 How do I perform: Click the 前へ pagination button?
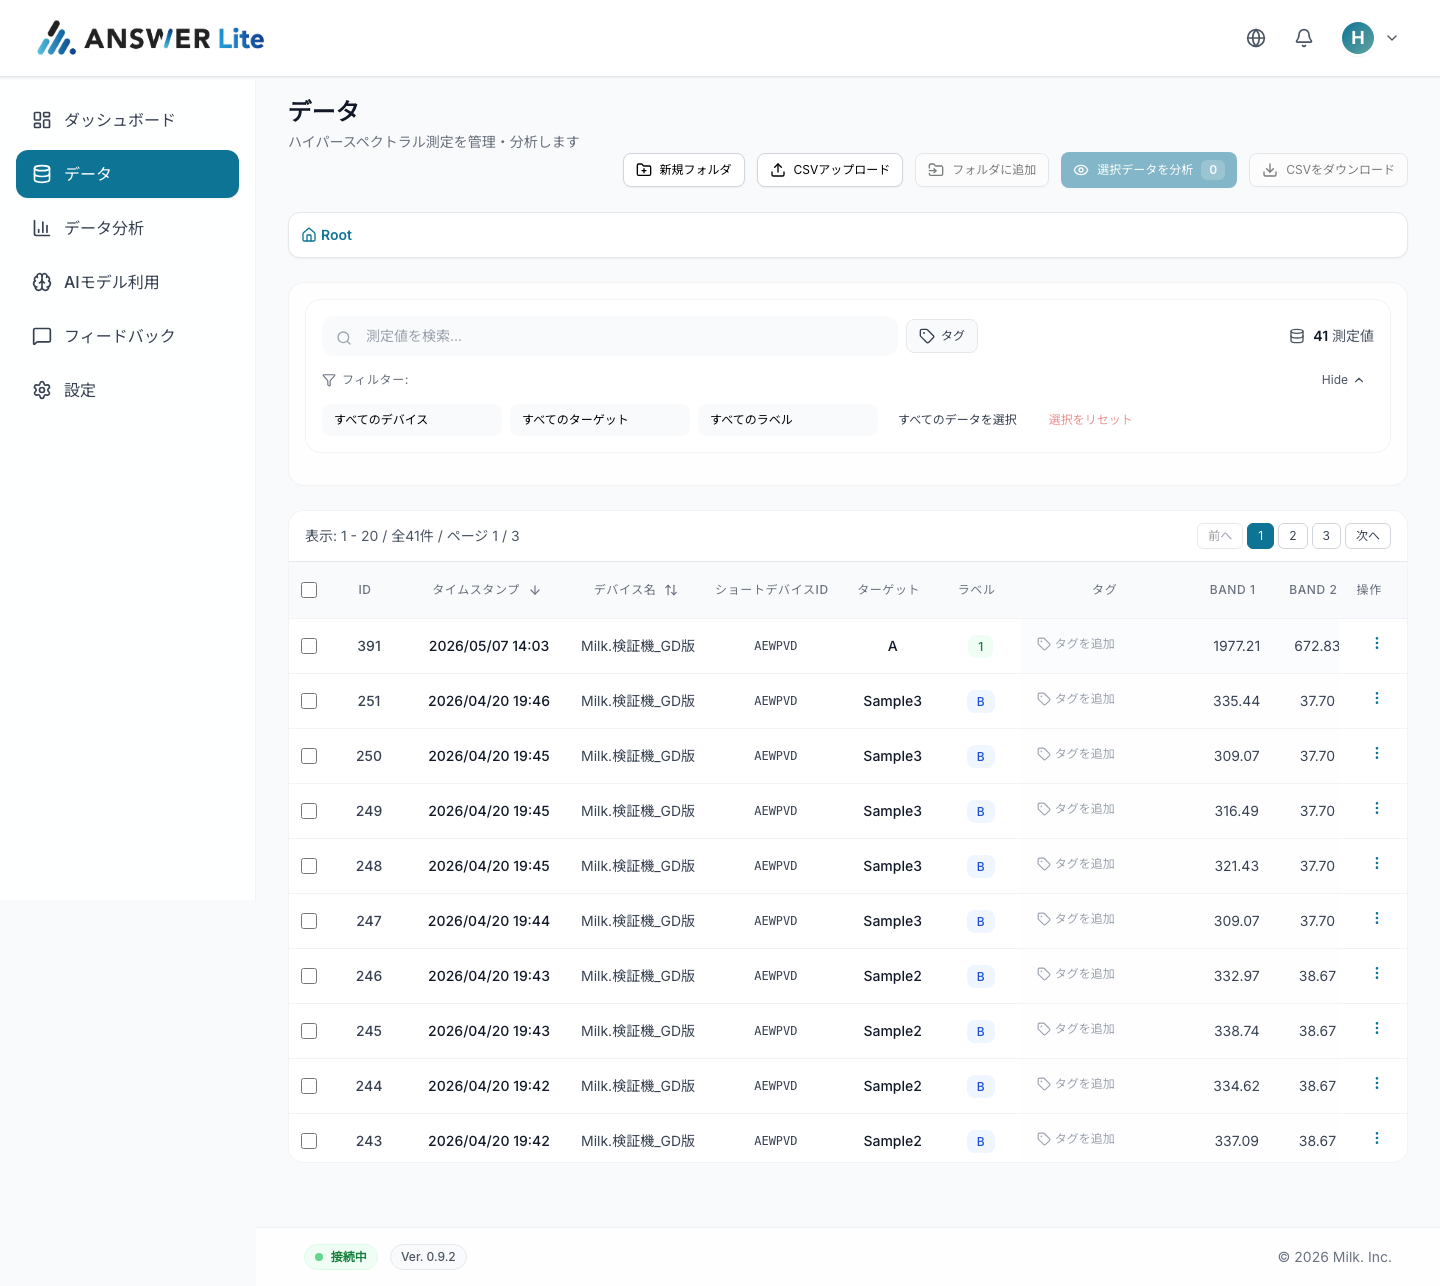pos(1220,536)
